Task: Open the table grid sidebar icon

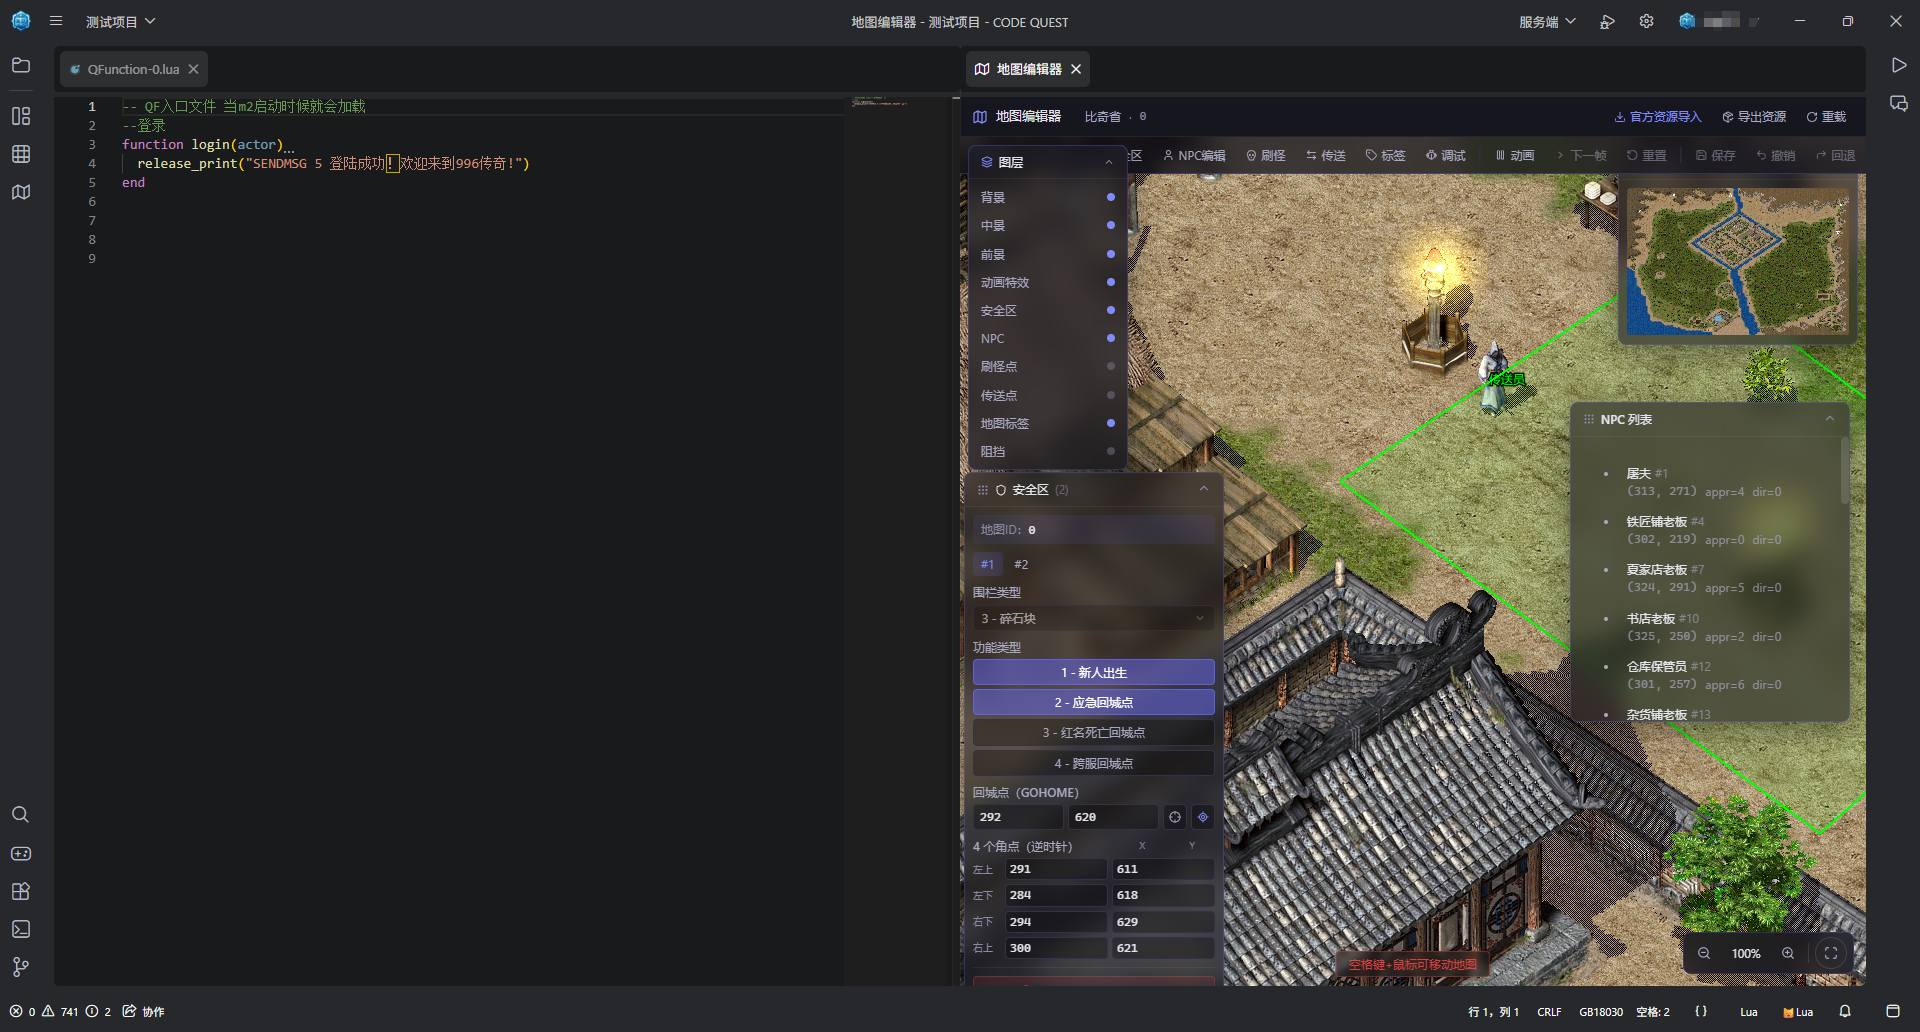Action: point(21,154)
